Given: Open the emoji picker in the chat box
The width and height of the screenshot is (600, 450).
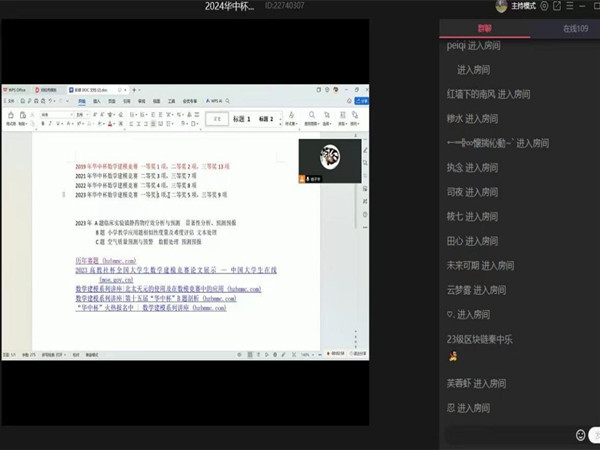Looking at the screenshot, I should (580, 435).
